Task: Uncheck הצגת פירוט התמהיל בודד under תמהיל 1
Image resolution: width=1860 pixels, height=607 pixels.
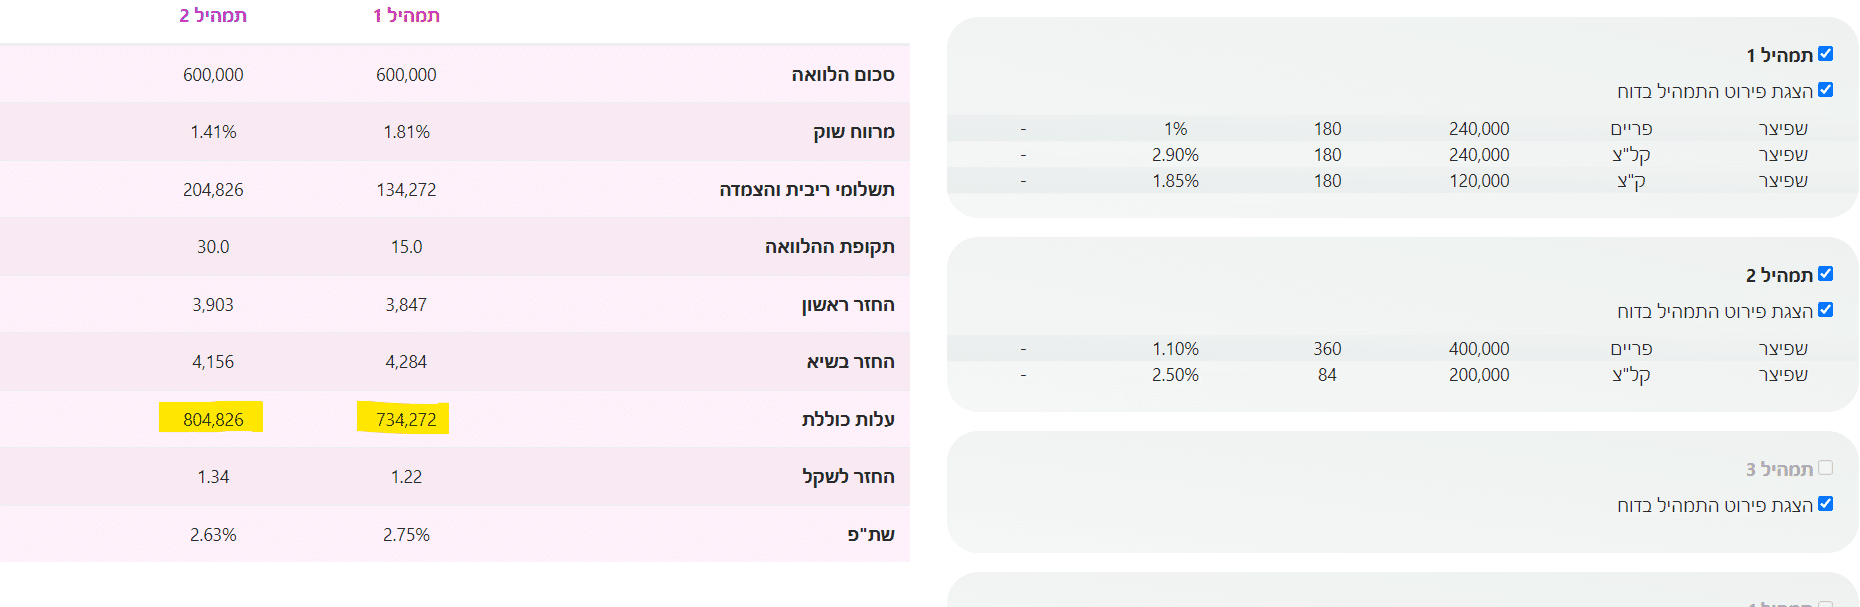Action: pos(1825,90)
